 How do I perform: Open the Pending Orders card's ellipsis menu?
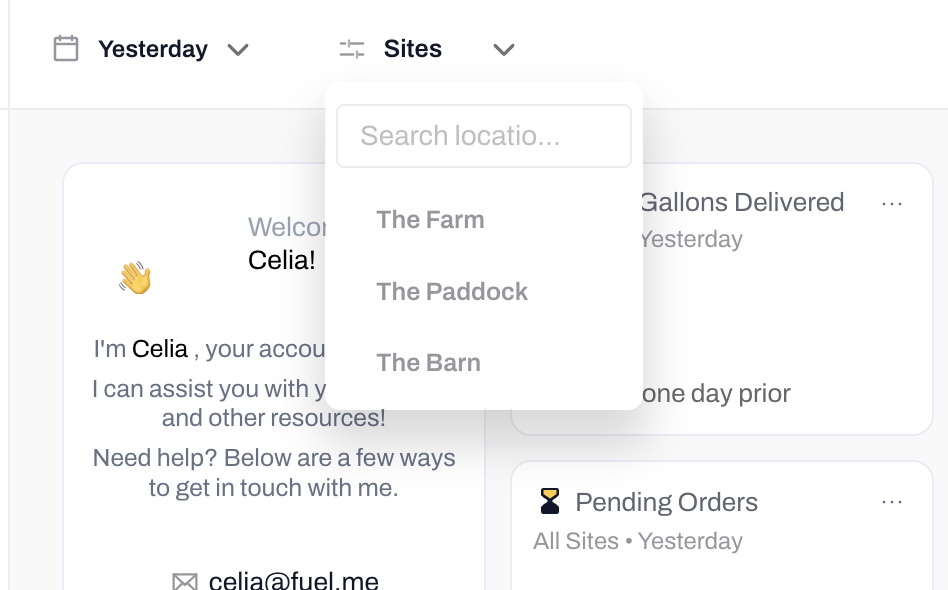pos(892,502)
